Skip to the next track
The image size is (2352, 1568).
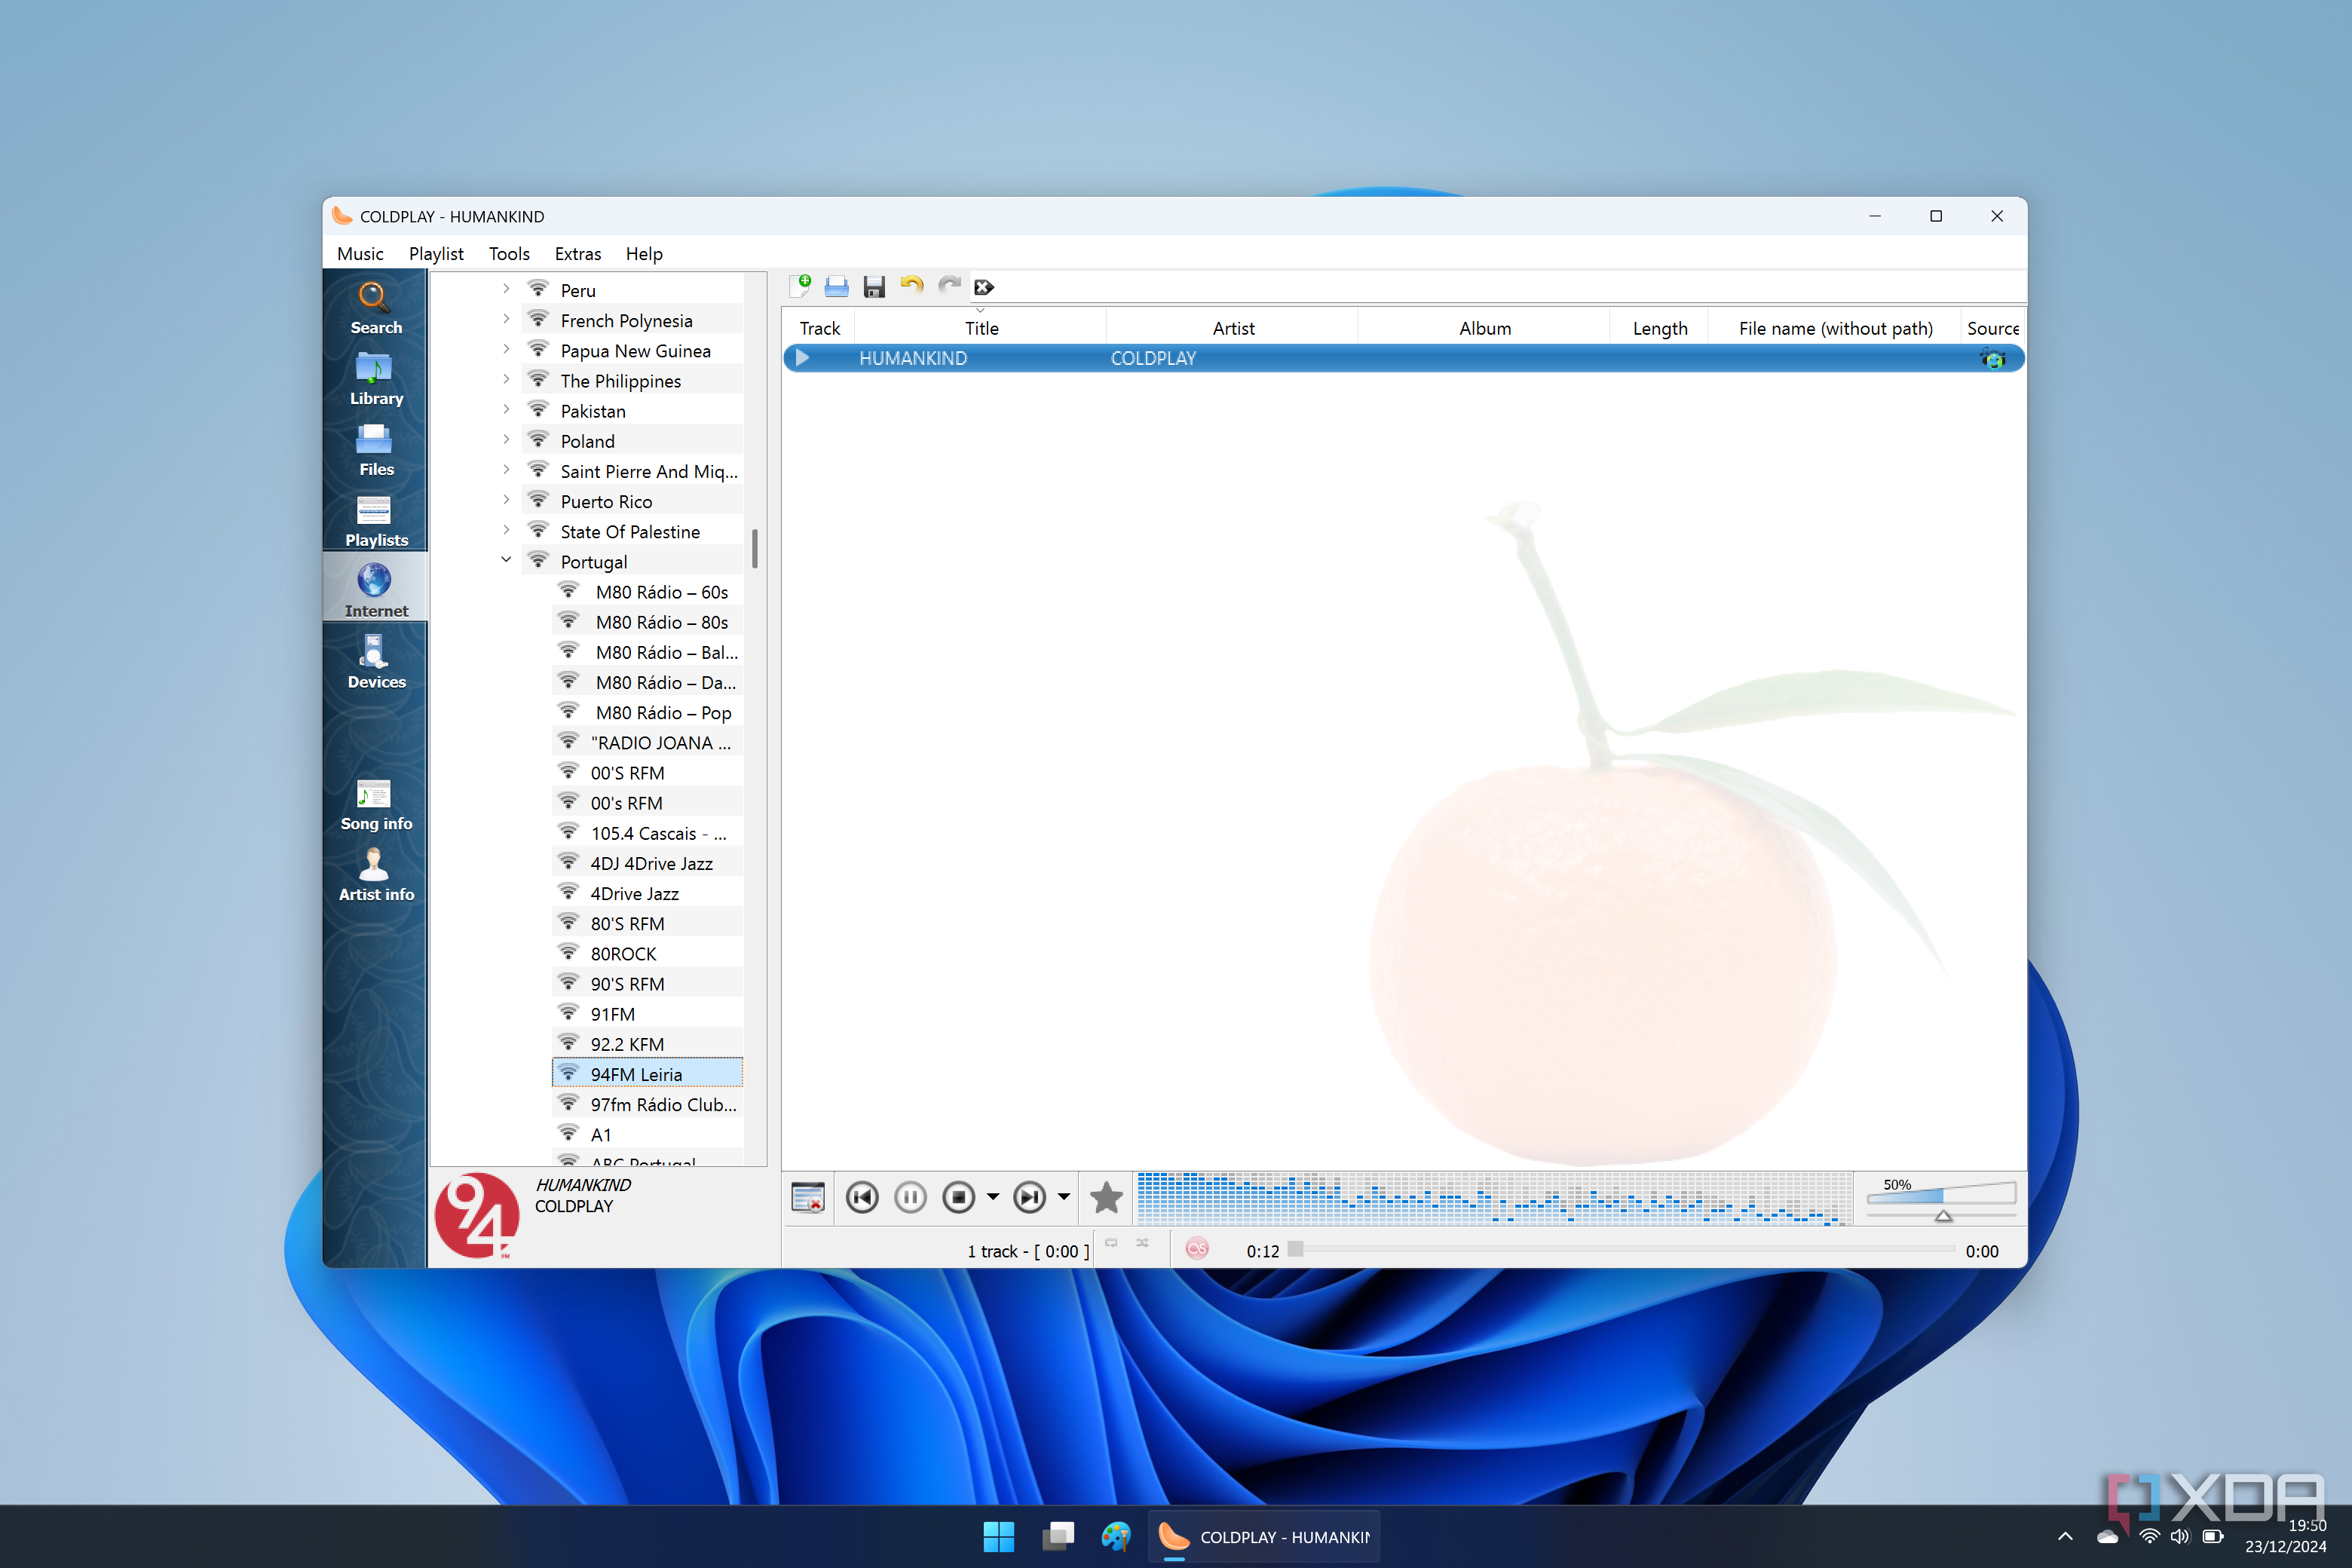pos(1029,1197)
